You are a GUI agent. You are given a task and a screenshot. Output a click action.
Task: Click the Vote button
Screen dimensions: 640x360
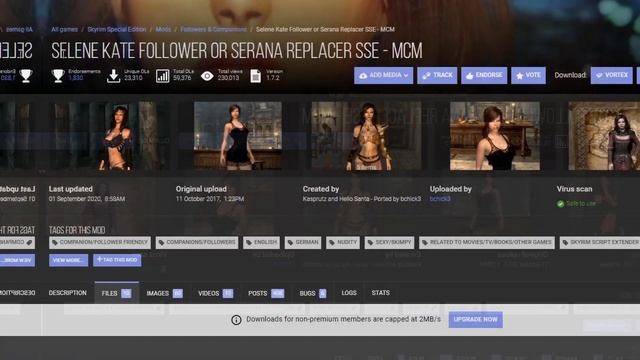528,76
